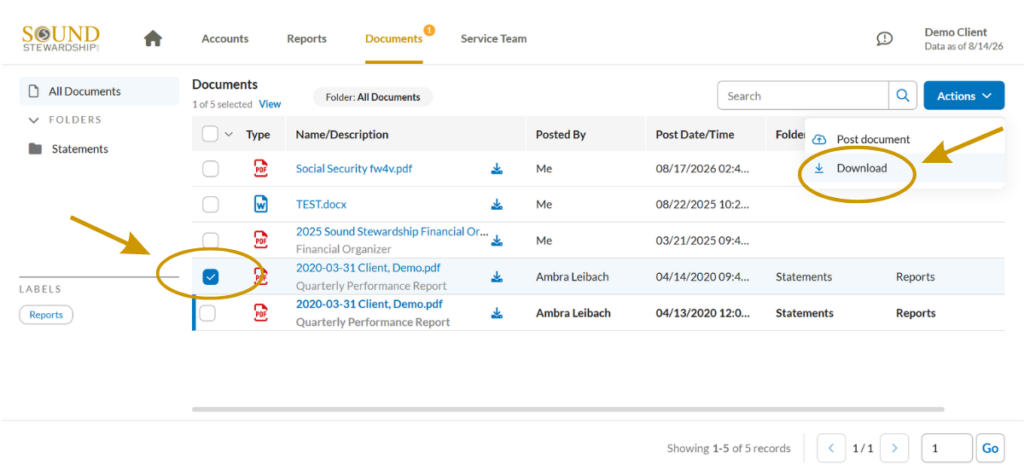Check the TEST.docx row checkbox
Viewport: 1024px width, 476px height.
point(210,204)
